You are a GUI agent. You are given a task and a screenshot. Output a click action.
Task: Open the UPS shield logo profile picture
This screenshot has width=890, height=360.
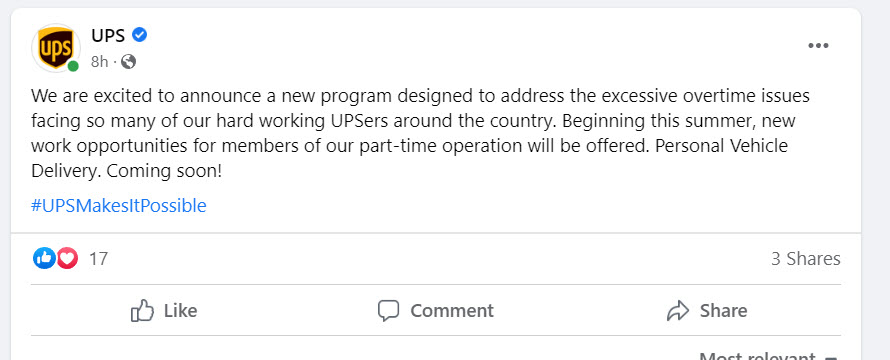click(x=56, y=48)
